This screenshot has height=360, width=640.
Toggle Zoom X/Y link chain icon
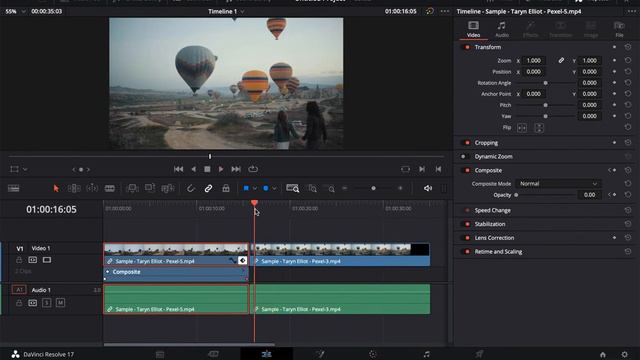[561, 60]
